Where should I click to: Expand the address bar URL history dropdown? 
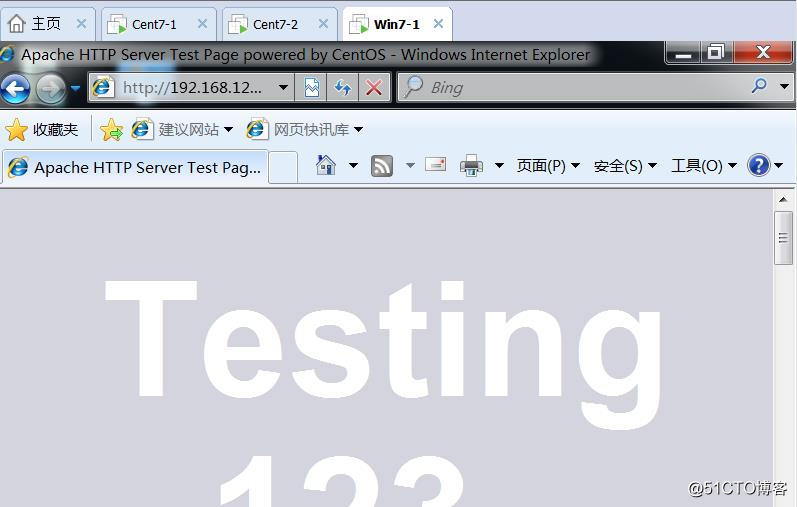tap(284, 87)
